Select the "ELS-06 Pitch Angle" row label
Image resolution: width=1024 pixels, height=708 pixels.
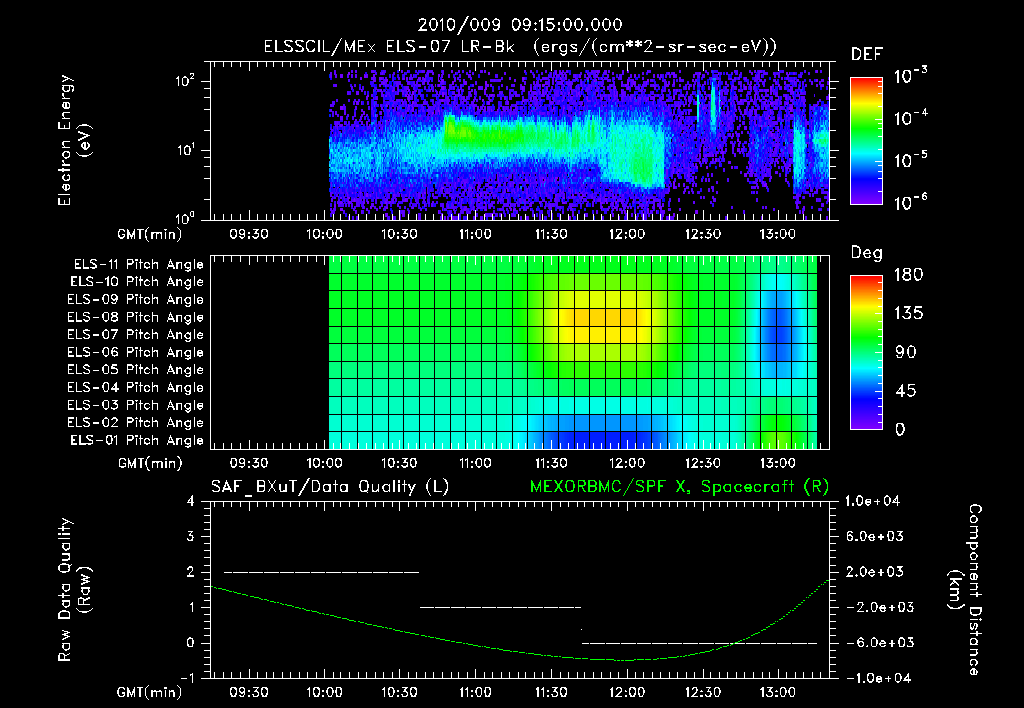tap(135, 353)
